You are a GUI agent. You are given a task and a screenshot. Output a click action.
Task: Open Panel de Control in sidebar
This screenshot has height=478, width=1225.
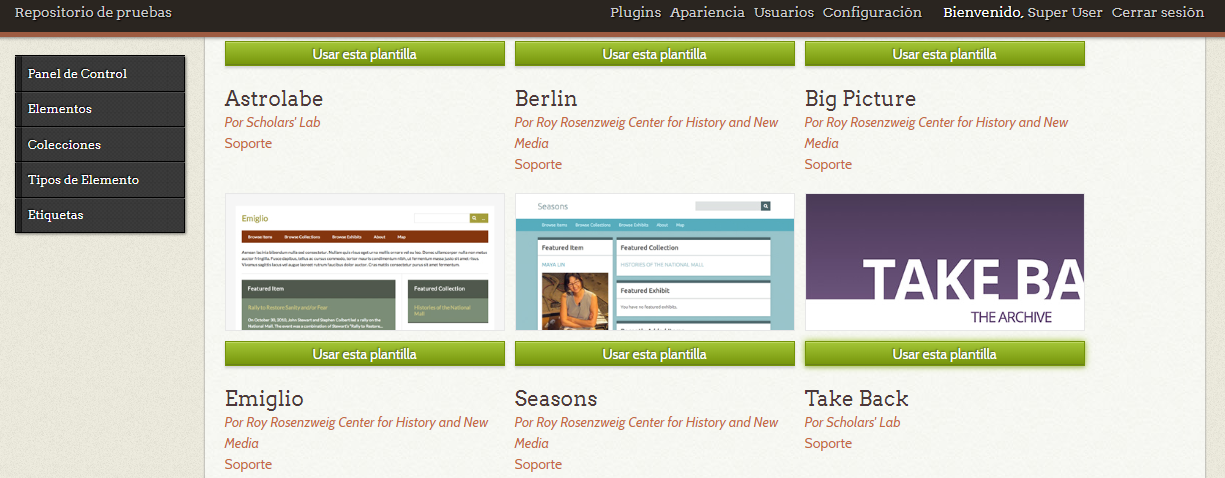100,74
